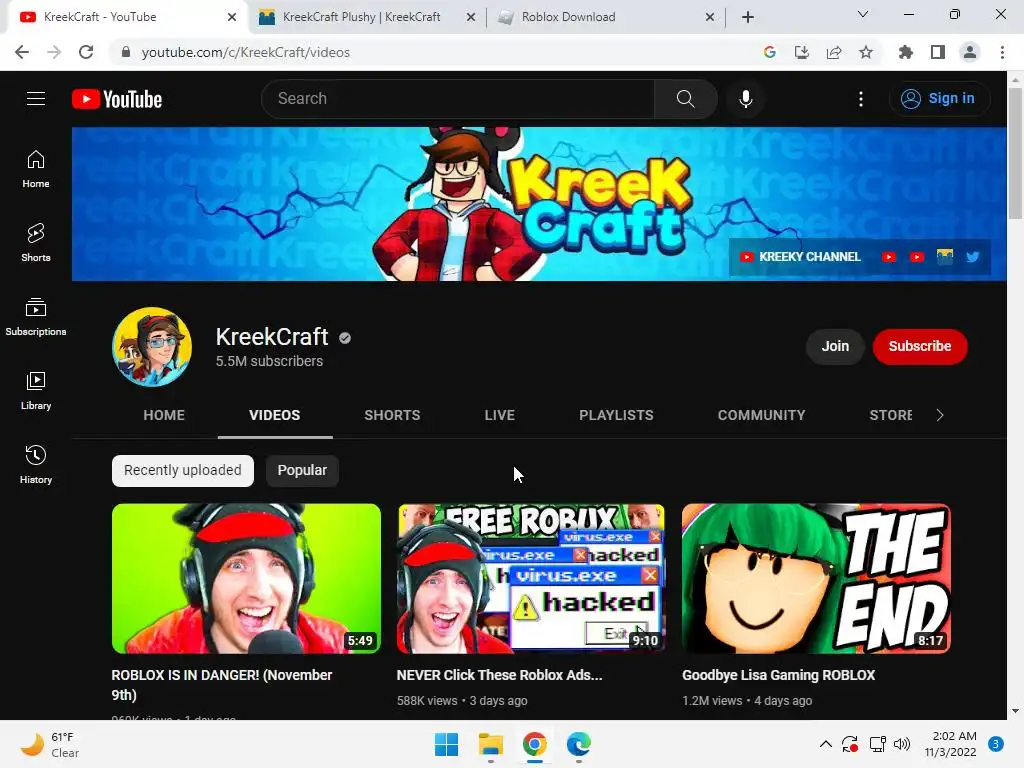This screenshot has width=1024, height=768.
Task: Click the Twitter icon in banner
Action: pos(972,257)
